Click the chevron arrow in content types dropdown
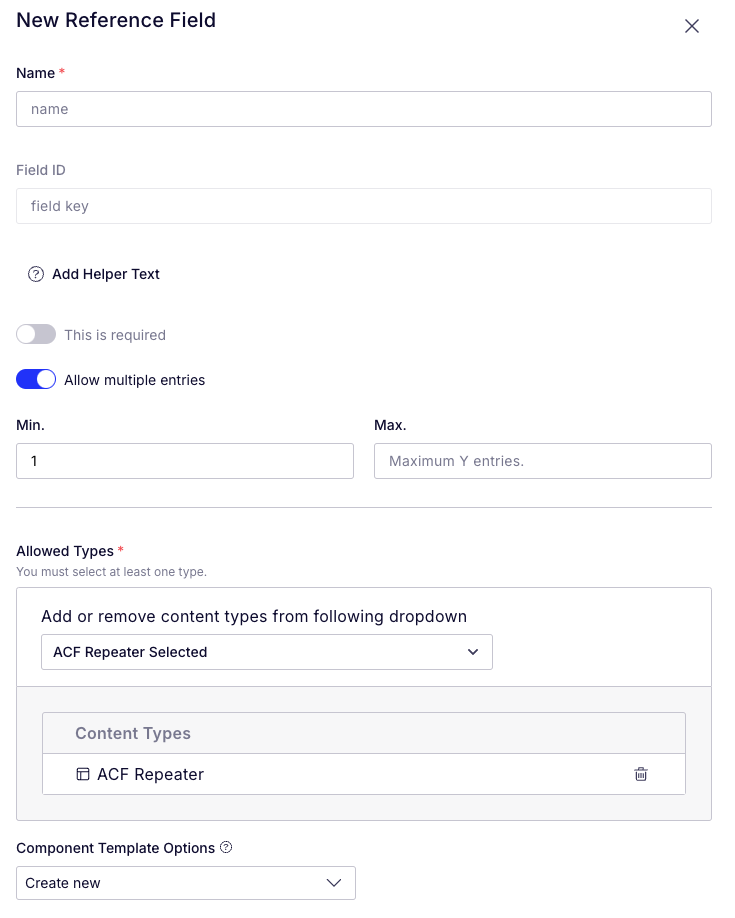The width and height of the screenshot is (735, 918). pos(473,652)
